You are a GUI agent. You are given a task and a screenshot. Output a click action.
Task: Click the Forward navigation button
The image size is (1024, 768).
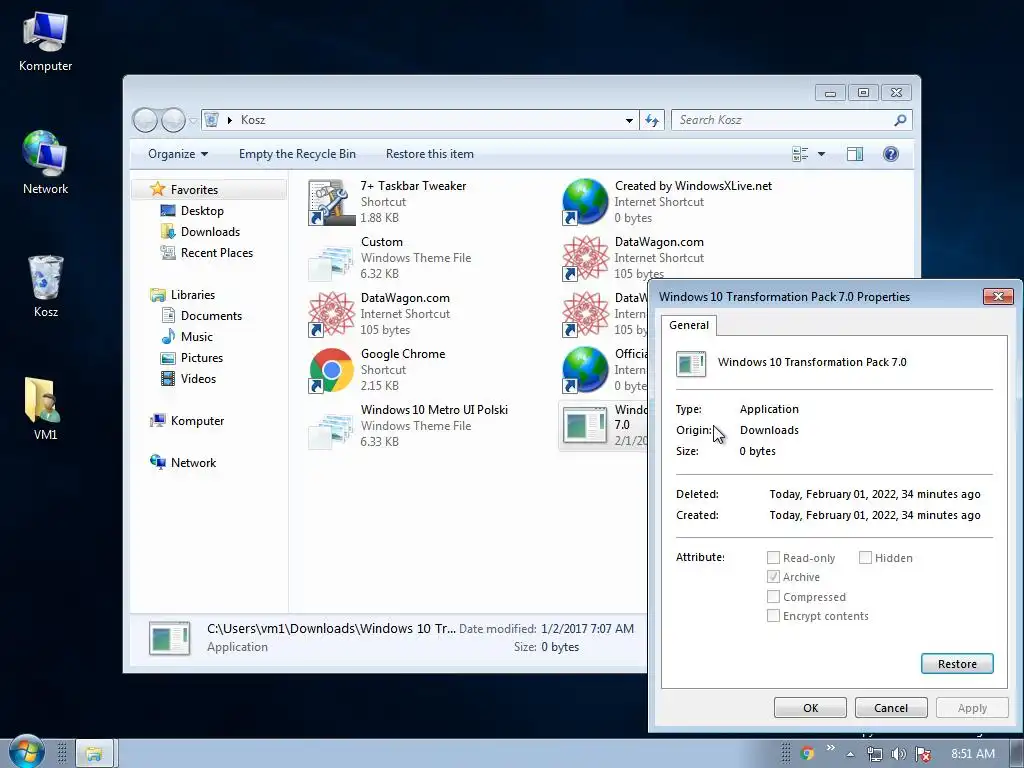[x=173, y=120]
